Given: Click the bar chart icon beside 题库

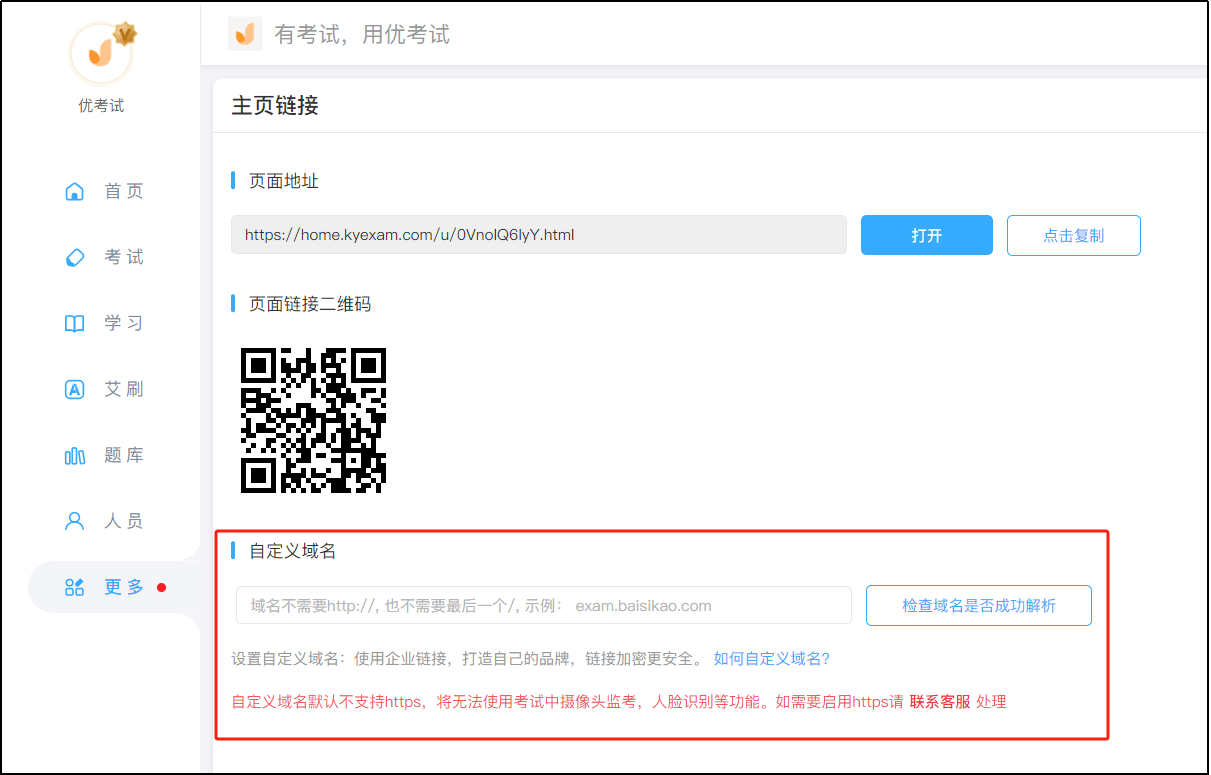Looking at the screenshot, I should (x=74, y=455).
